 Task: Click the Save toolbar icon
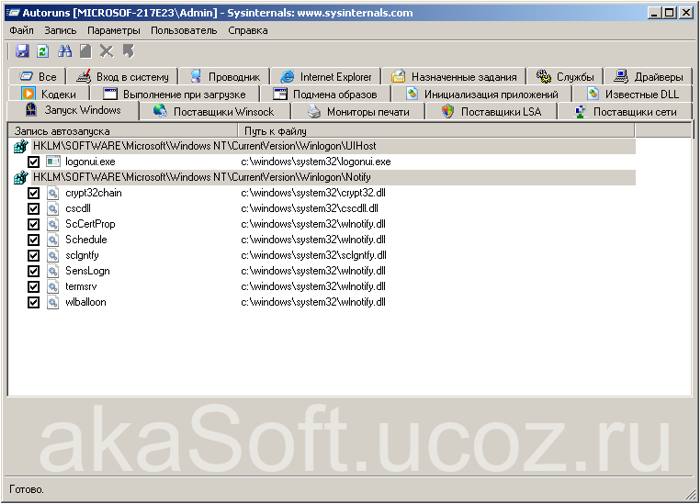click(22, 51)
